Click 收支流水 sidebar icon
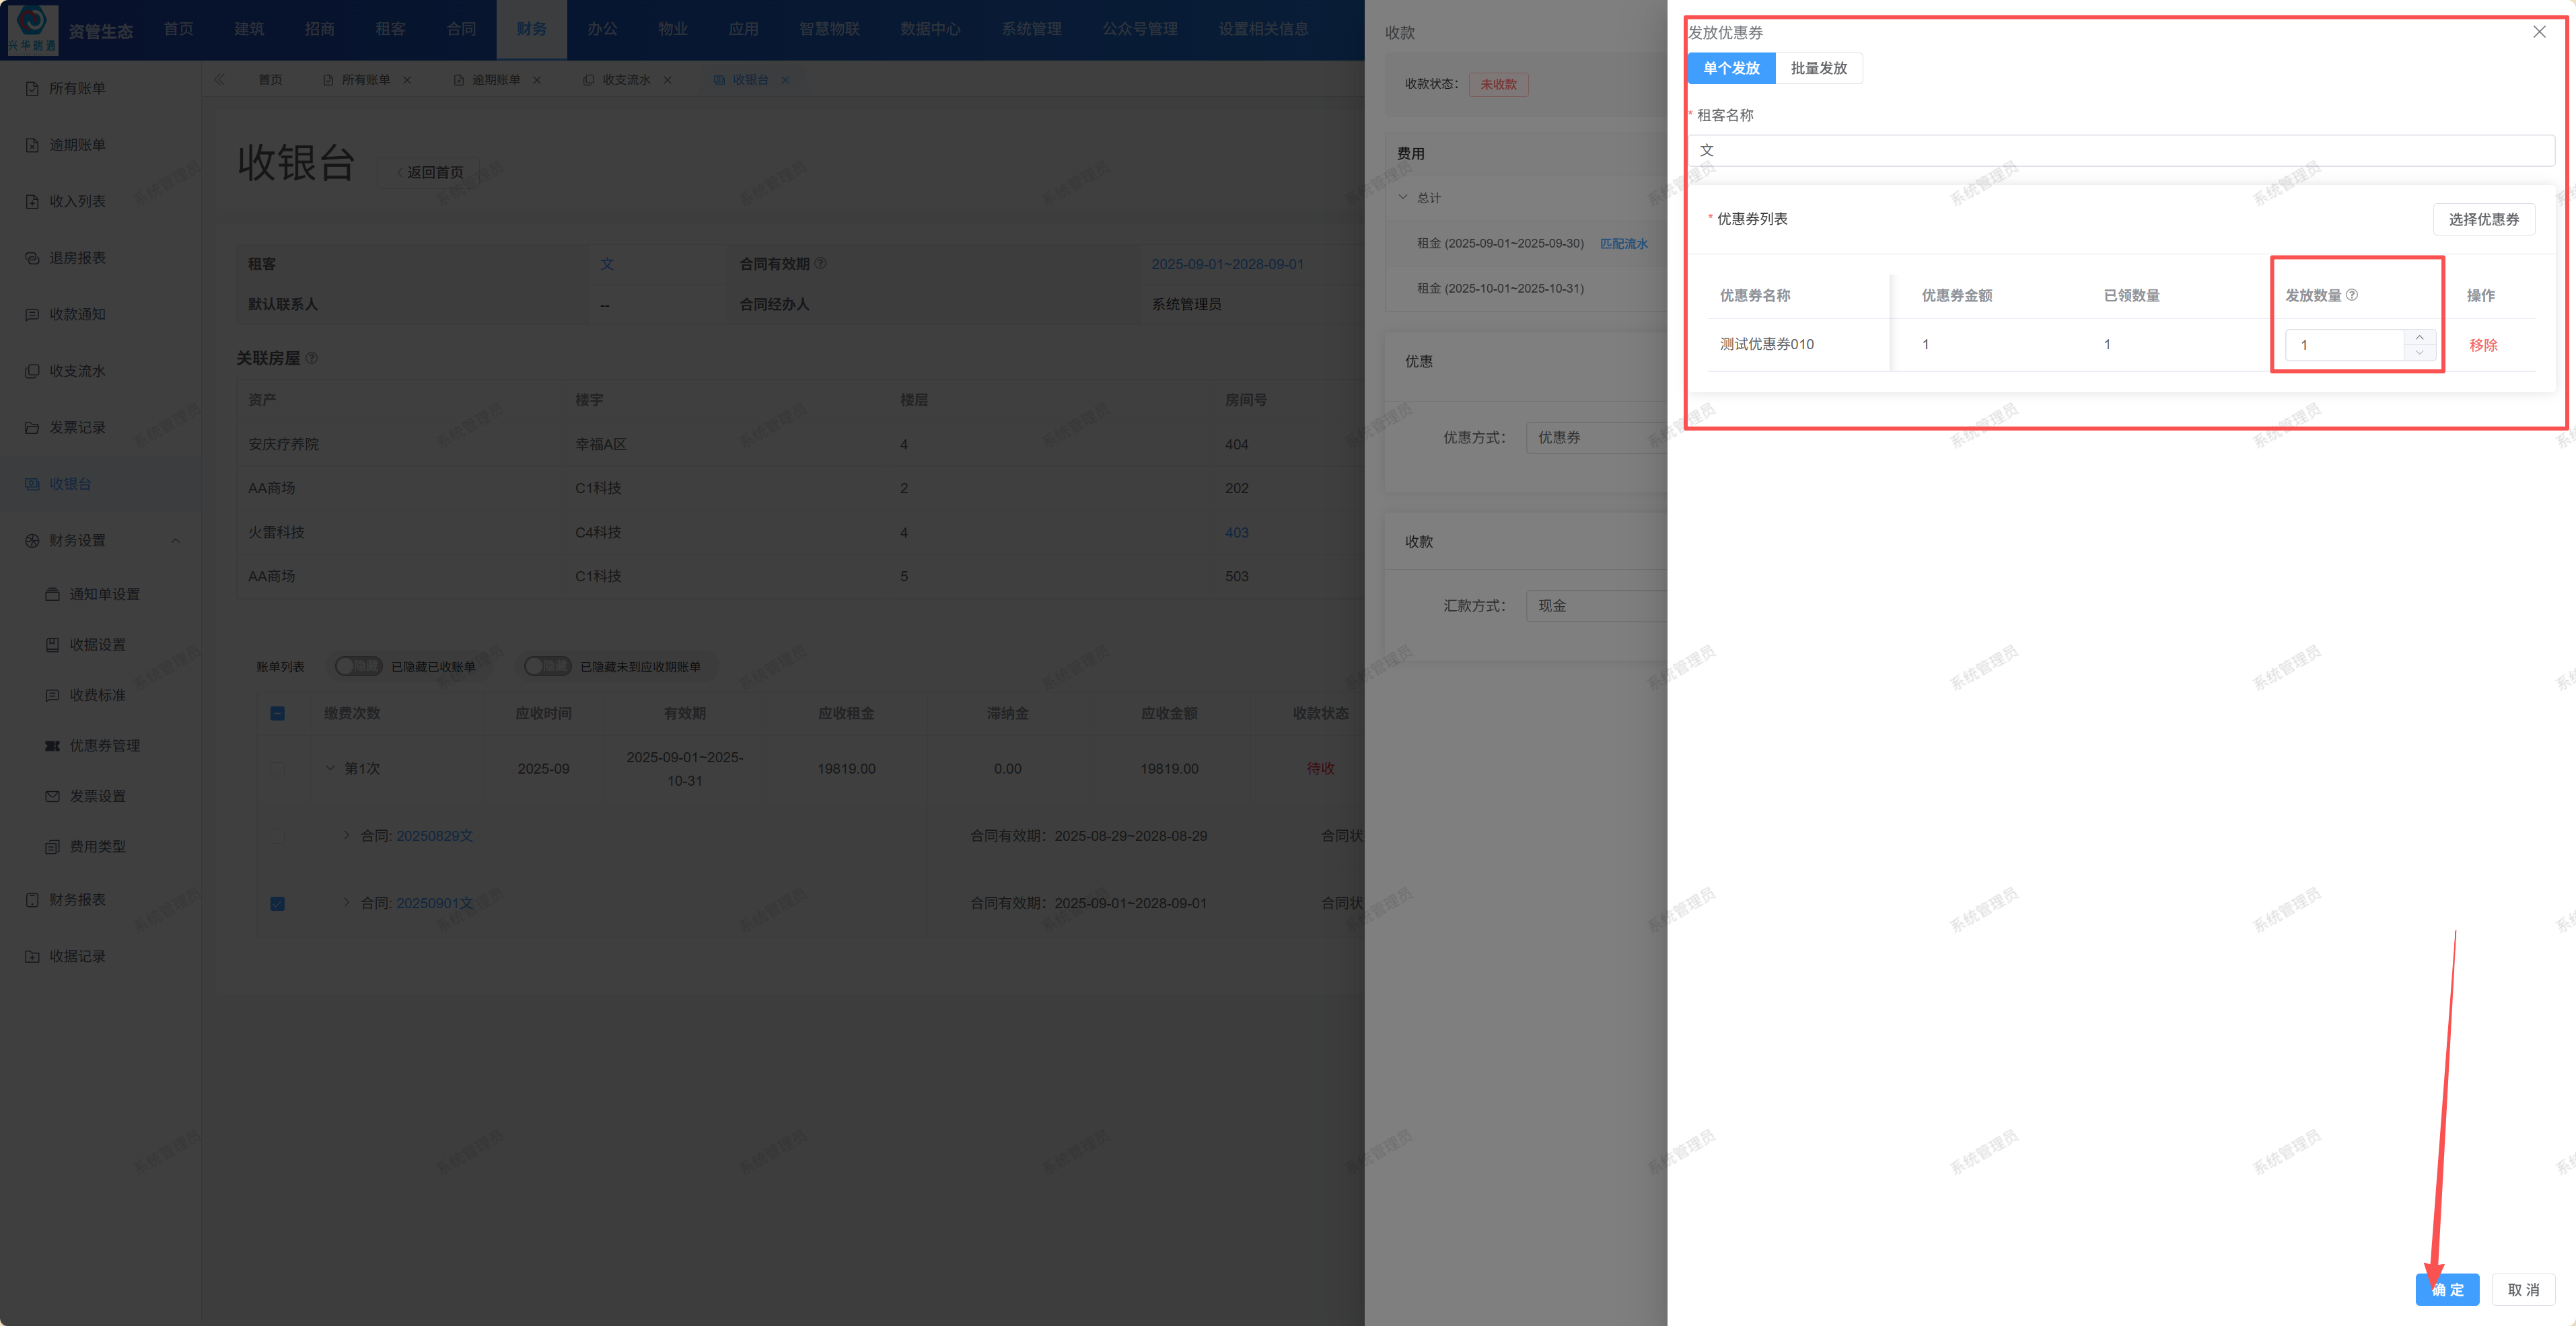2576x1326 pixels. 32,371
